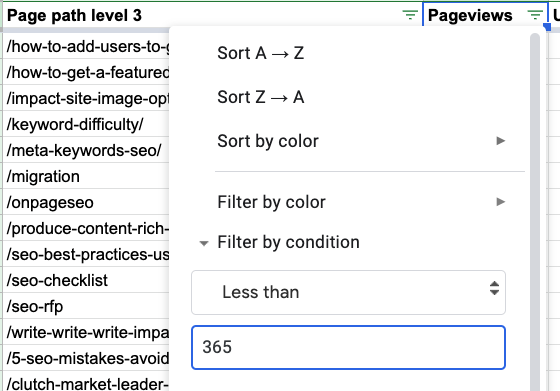
Task: Expand the Sort by color arrow
Action: click(x=501, y=141)
